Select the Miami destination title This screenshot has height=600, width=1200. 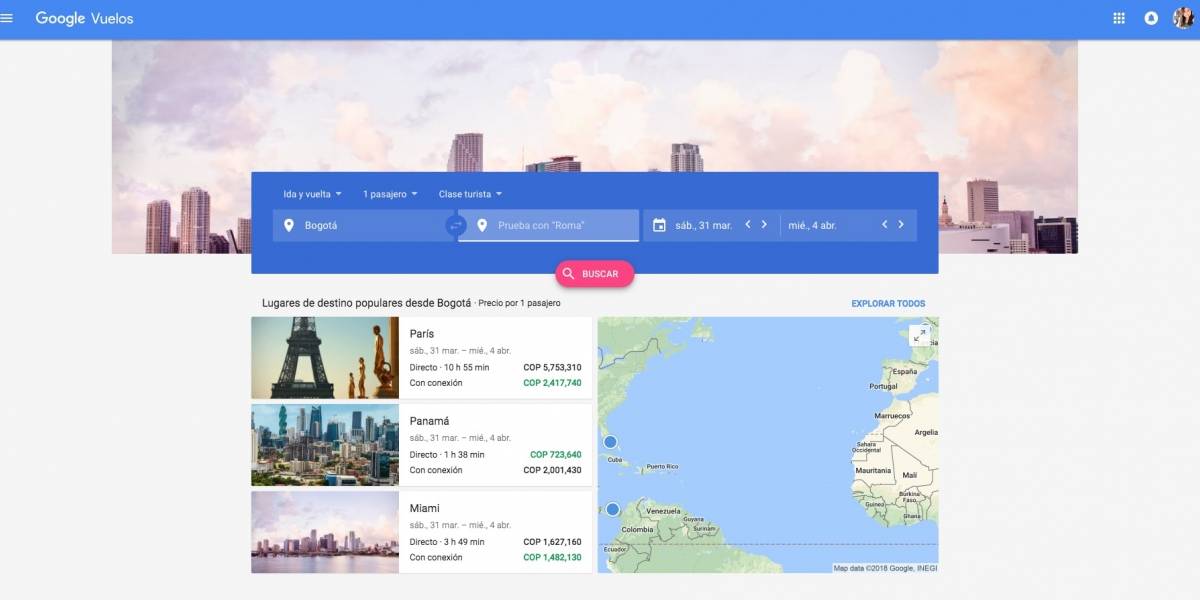tap(425, 508)
